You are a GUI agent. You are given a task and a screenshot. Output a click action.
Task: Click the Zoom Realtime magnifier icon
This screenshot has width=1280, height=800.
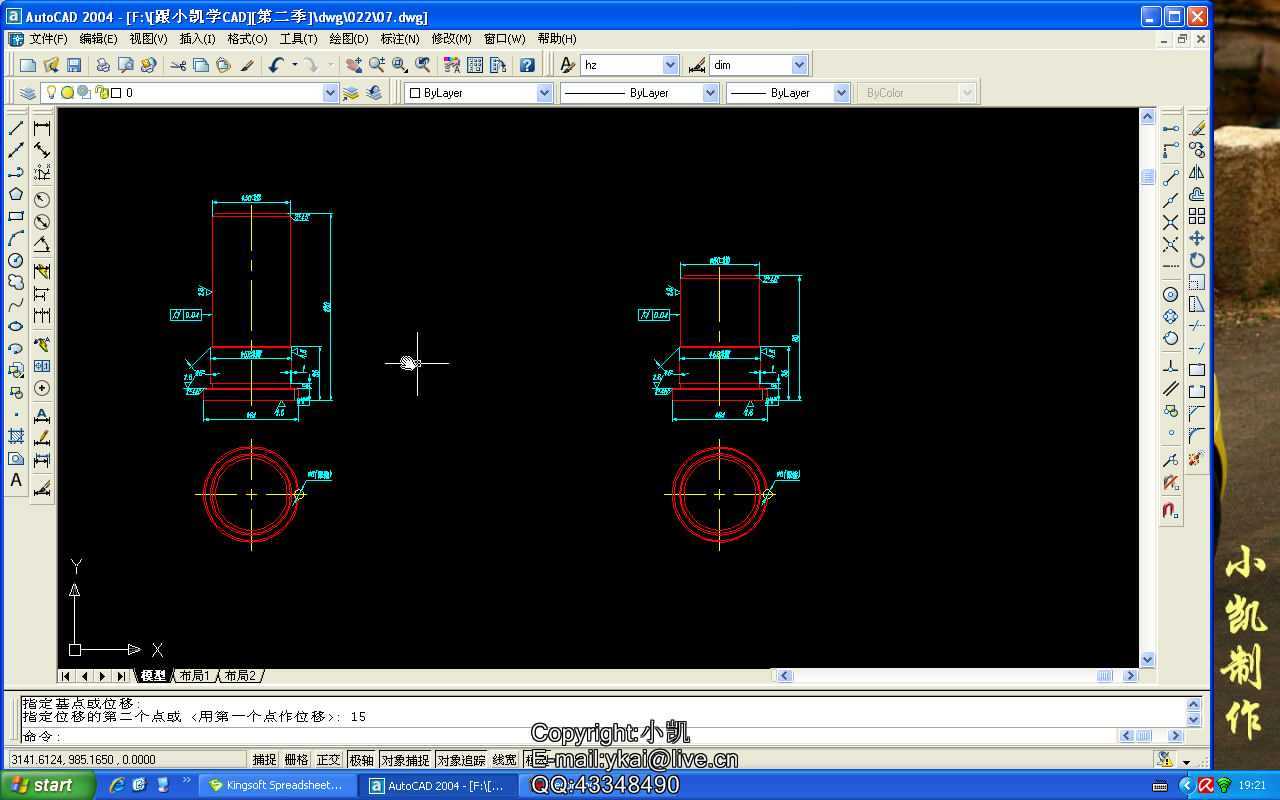pyautogui.click(x=377, y=65)
